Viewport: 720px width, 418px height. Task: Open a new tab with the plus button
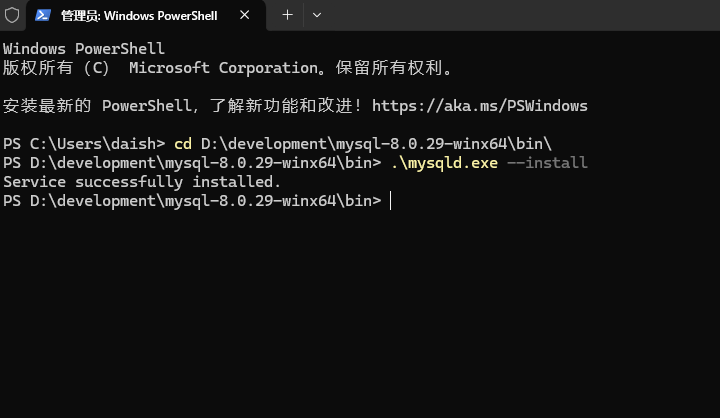pyautogui.click(x=287, y=15)
